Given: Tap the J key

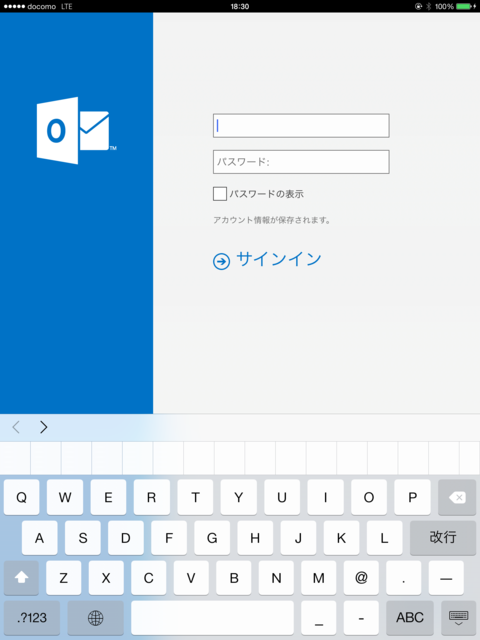Looking at the screenshot, I should (x=298, y=538).
